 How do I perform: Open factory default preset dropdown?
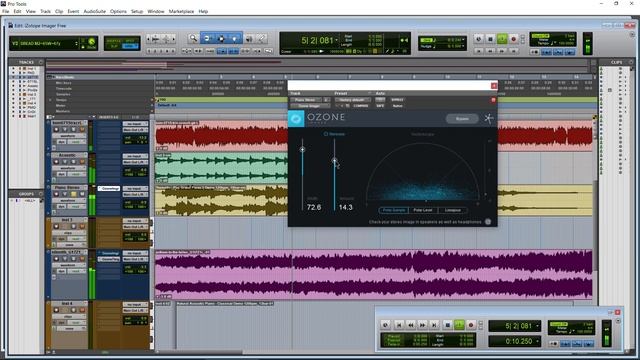coord(352,100)
